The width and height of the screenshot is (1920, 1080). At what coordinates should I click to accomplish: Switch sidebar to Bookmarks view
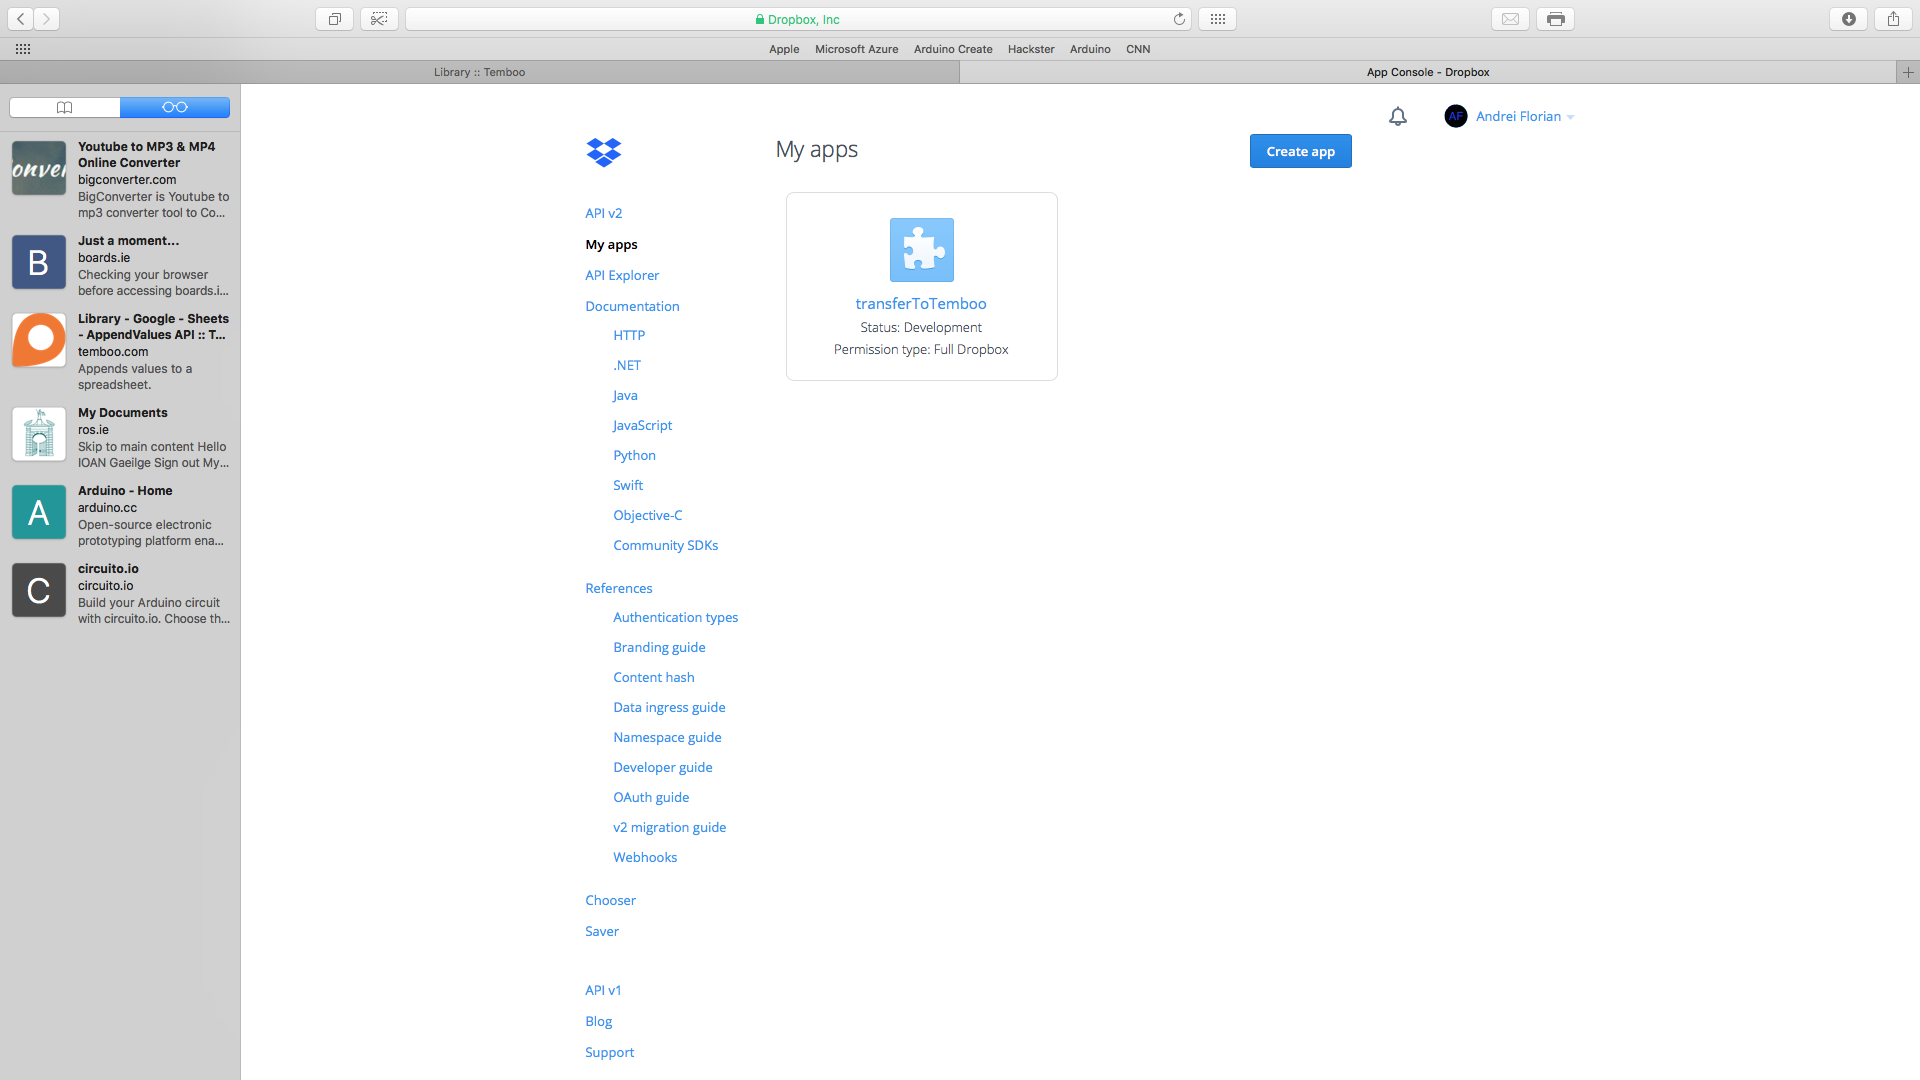pos(64,107)
